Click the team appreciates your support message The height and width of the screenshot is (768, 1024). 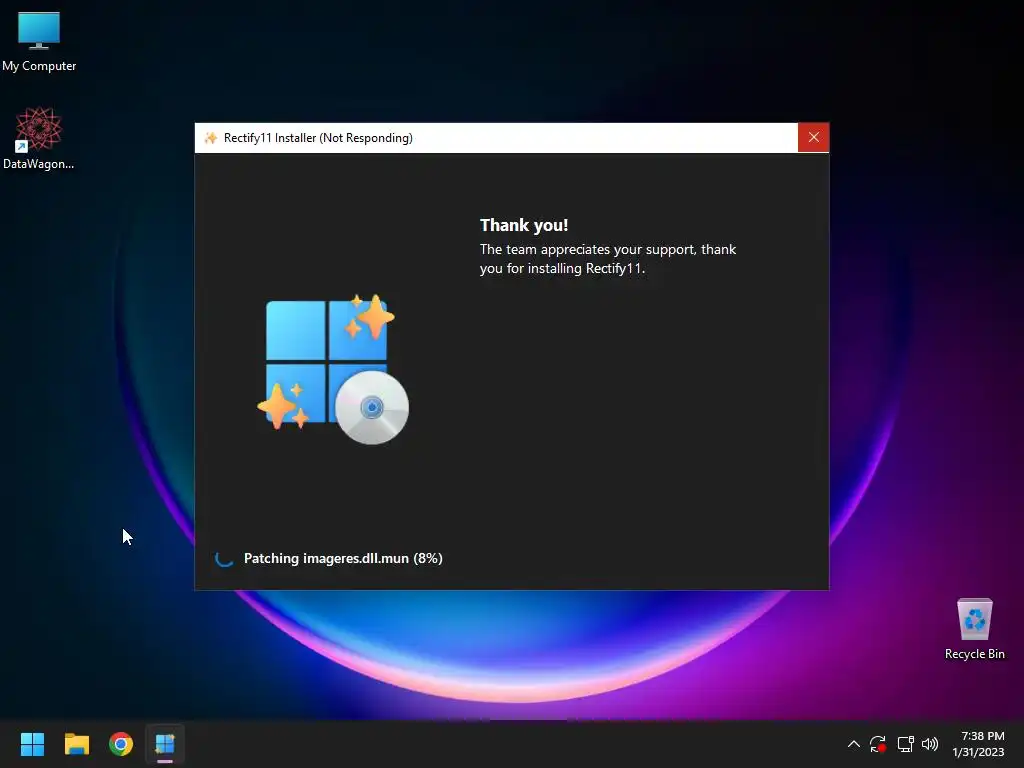(x=607, y=259)
